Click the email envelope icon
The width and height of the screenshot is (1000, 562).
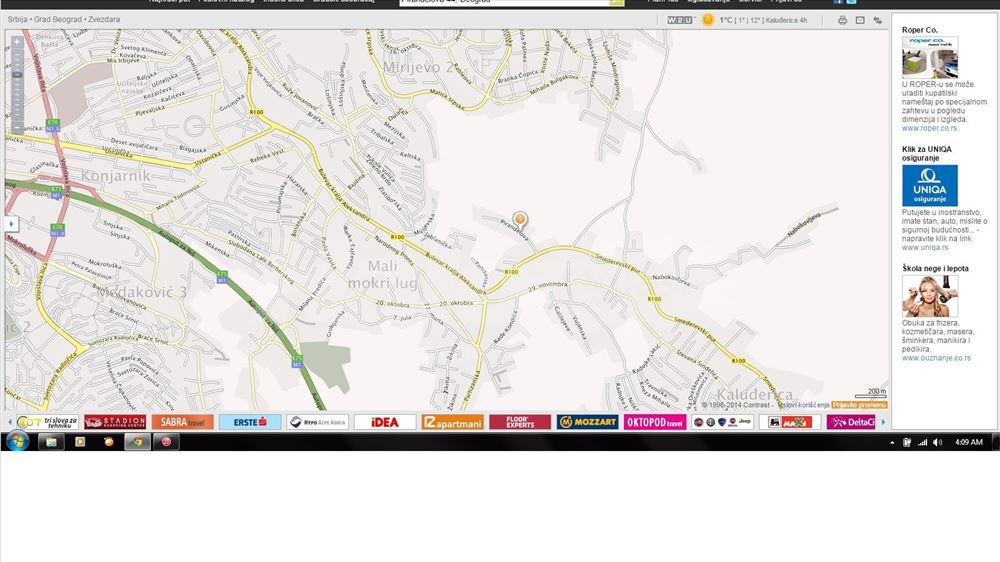pos(860,20)
